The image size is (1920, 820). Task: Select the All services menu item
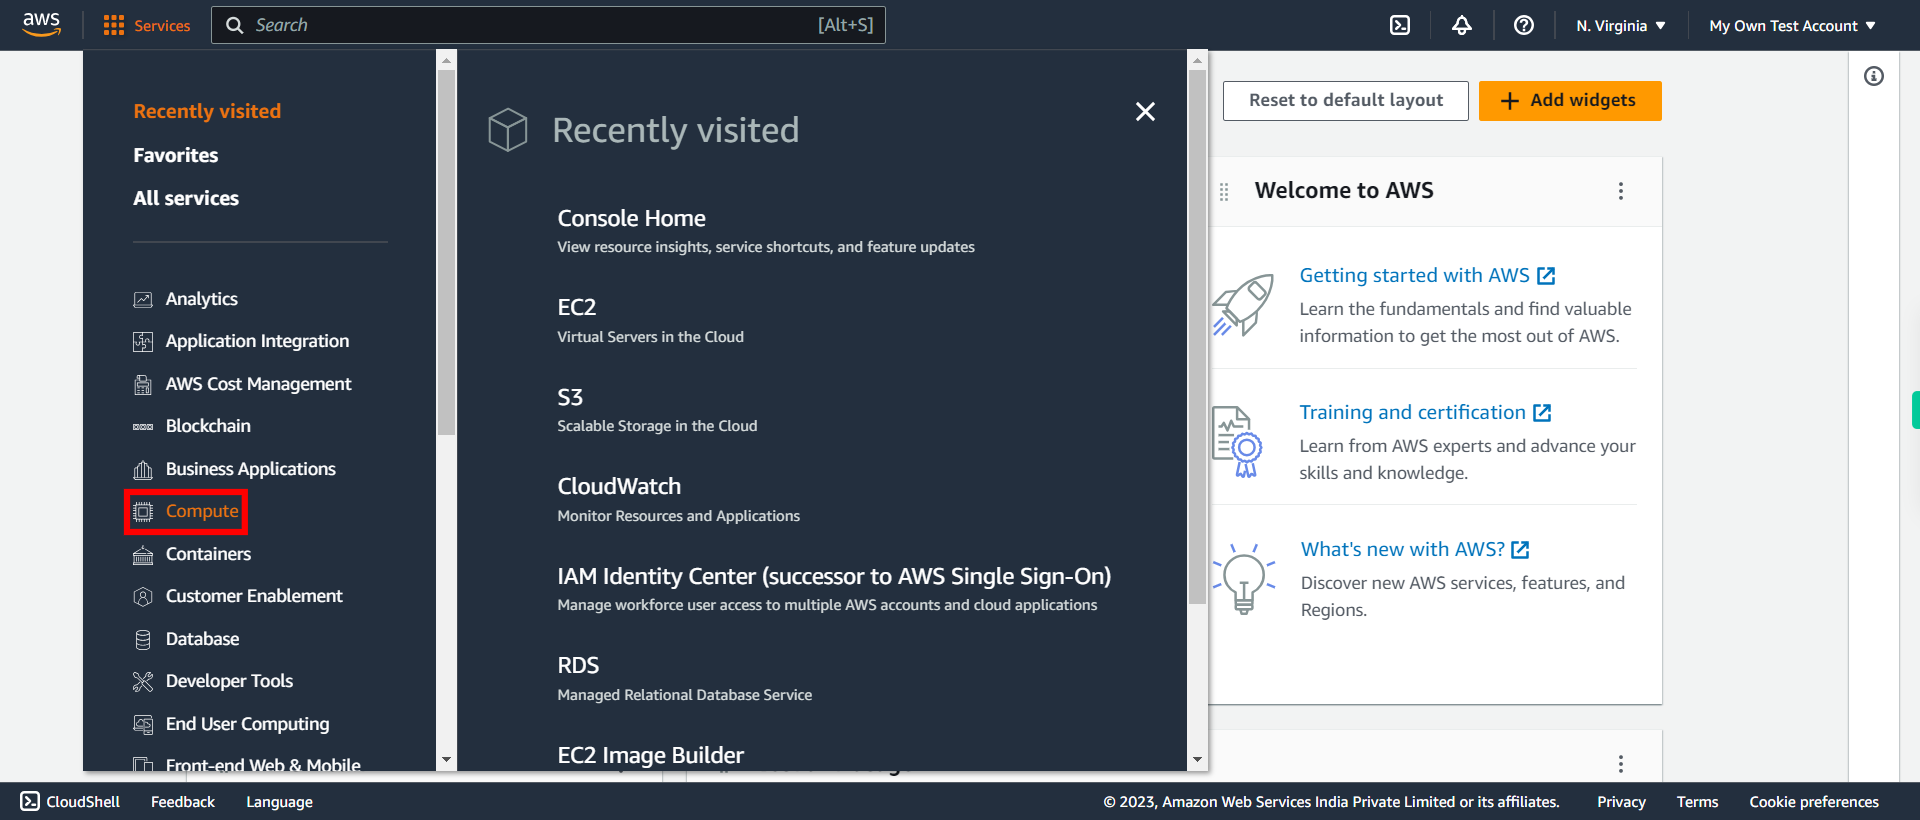point(186,198)
